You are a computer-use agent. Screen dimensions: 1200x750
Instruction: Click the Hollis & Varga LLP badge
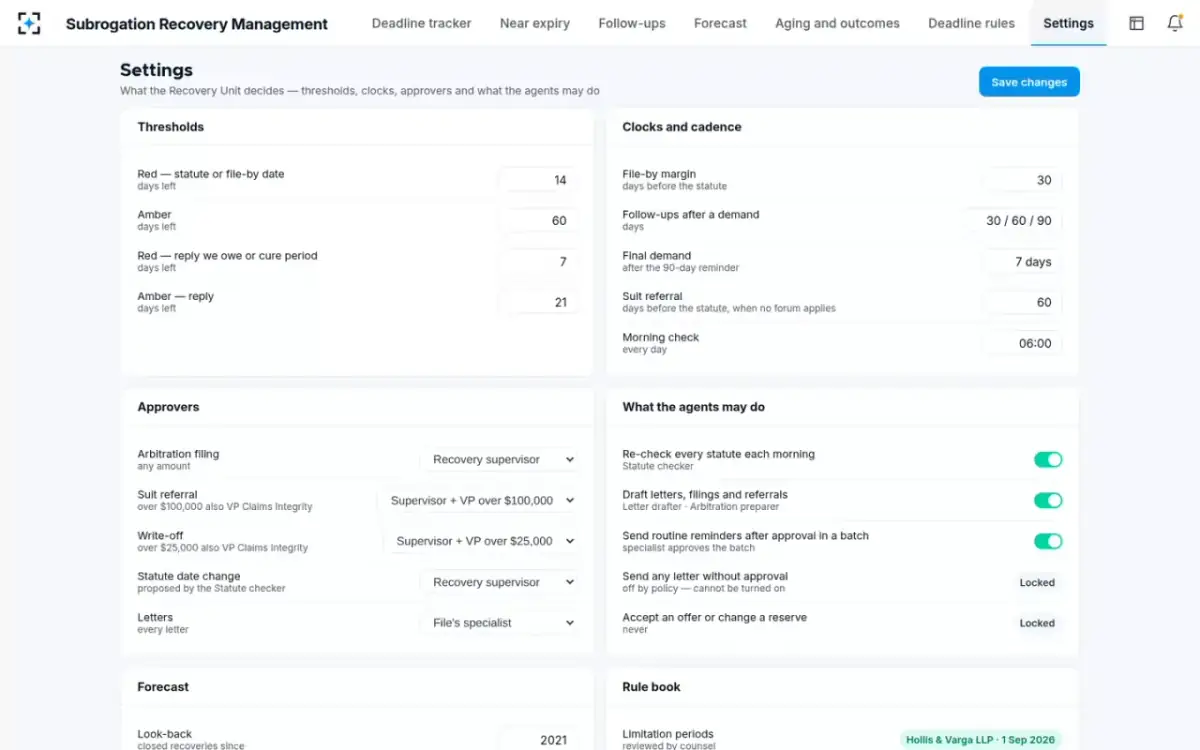pyautogui.click(x=979, y=740)
